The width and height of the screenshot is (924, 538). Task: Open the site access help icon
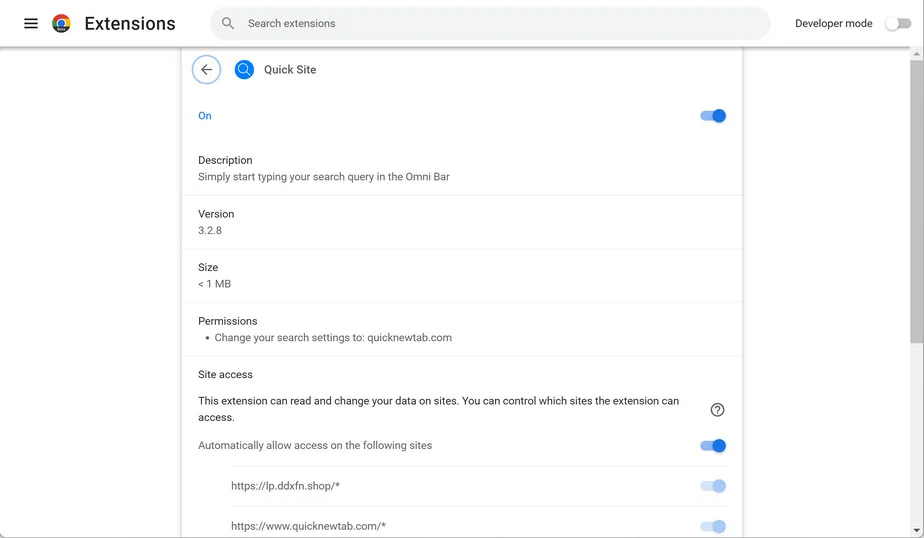coord(717,410)
